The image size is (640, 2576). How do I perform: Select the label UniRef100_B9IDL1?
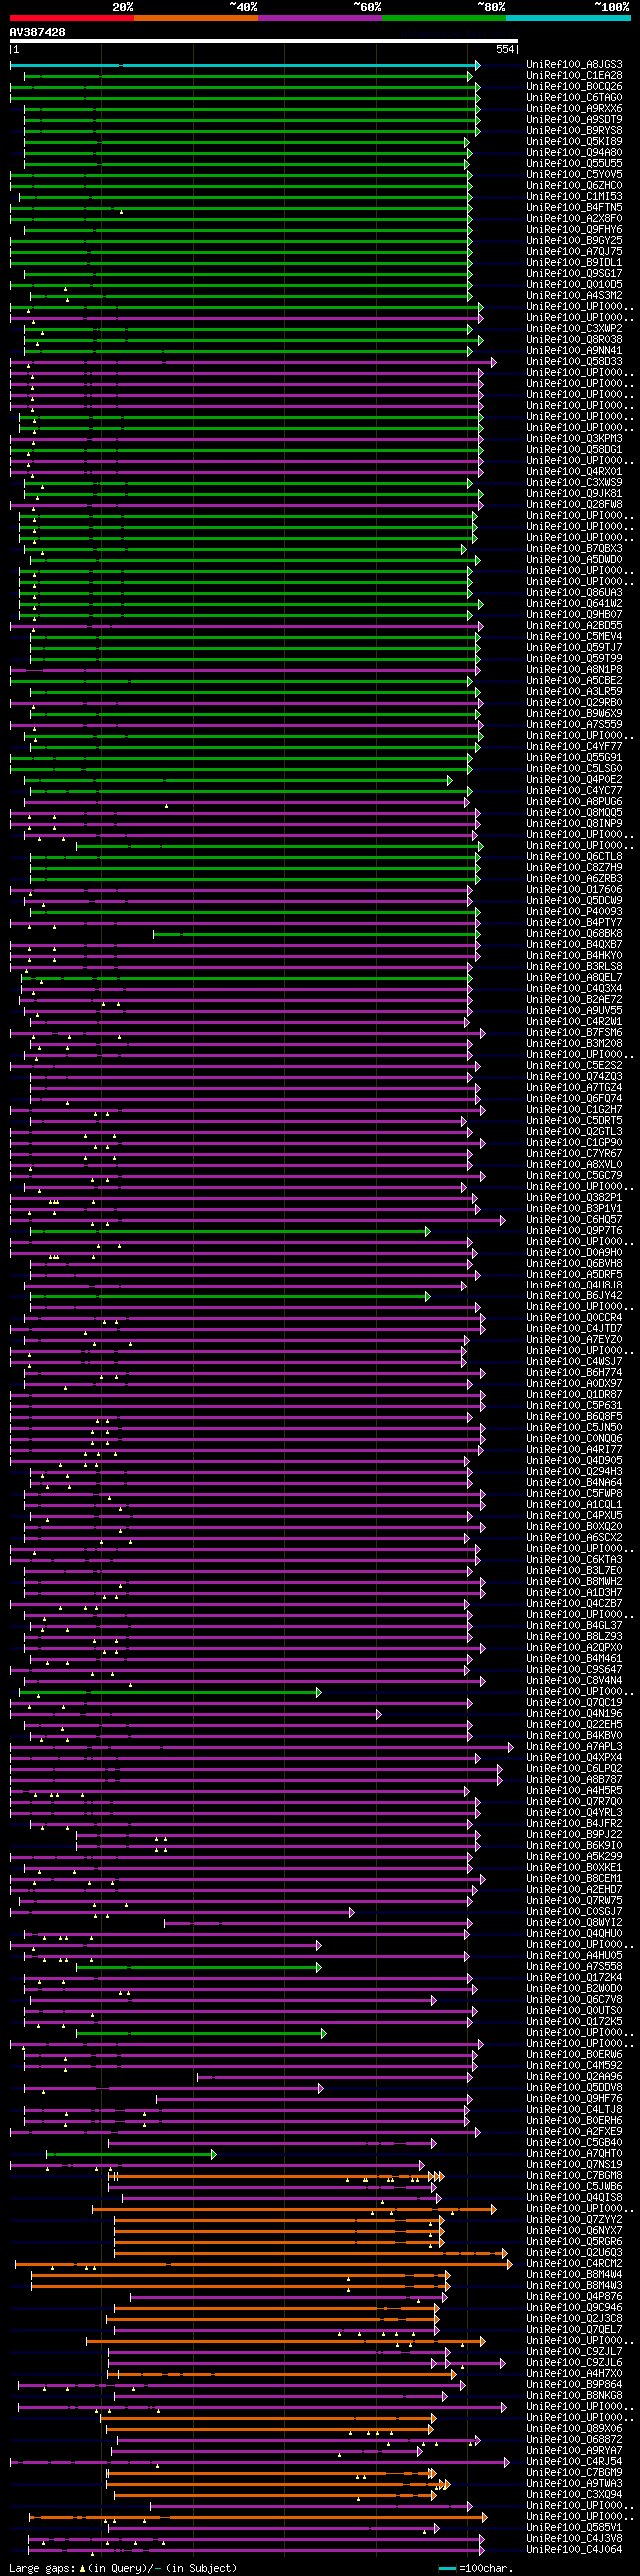coord(574,263)
